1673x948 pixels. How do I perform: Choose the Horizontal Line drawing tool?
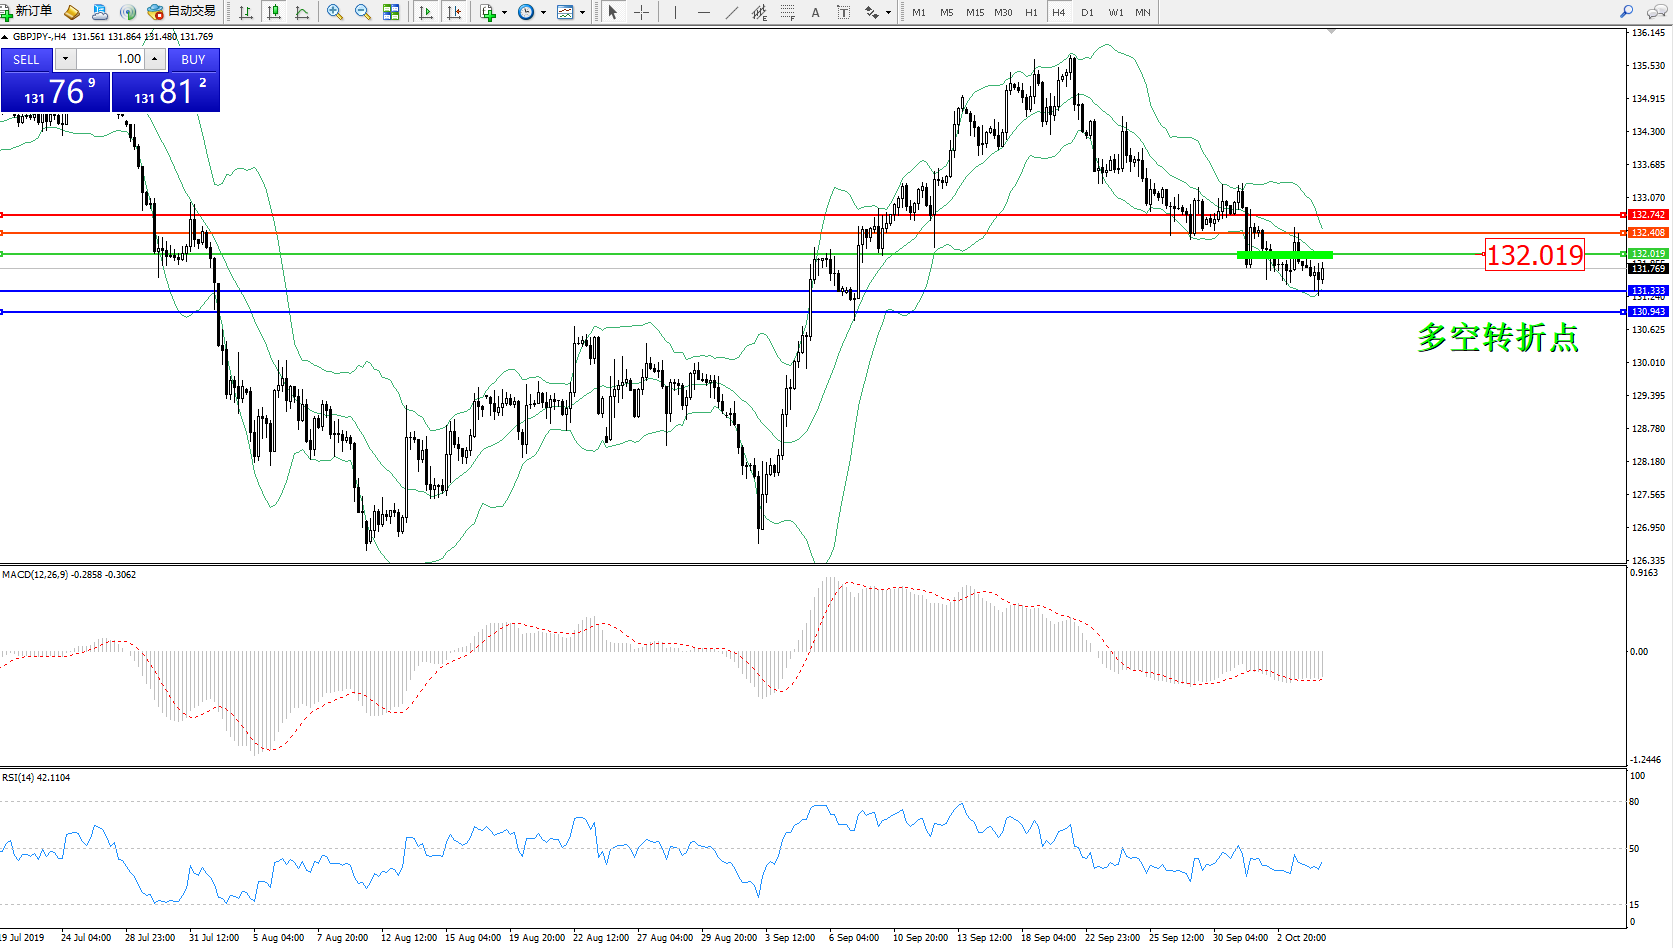pos(704,12)
